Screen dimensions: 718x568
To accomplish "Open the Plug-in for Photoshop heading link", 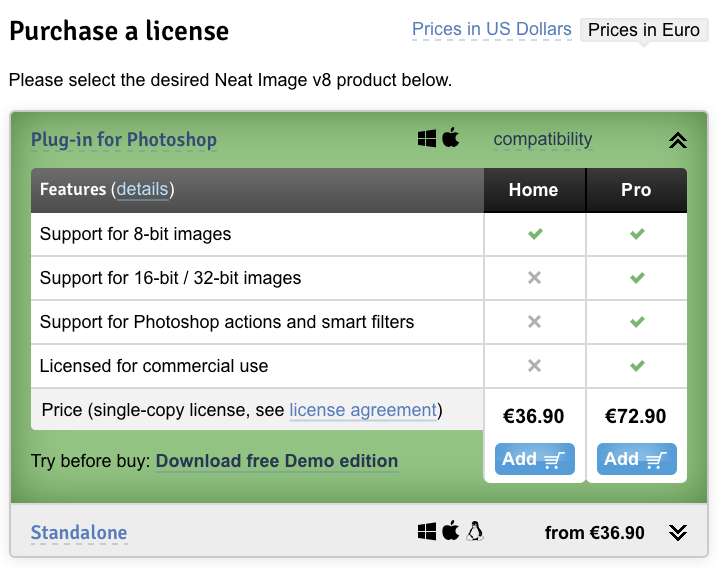I will (x=124, y=140).
